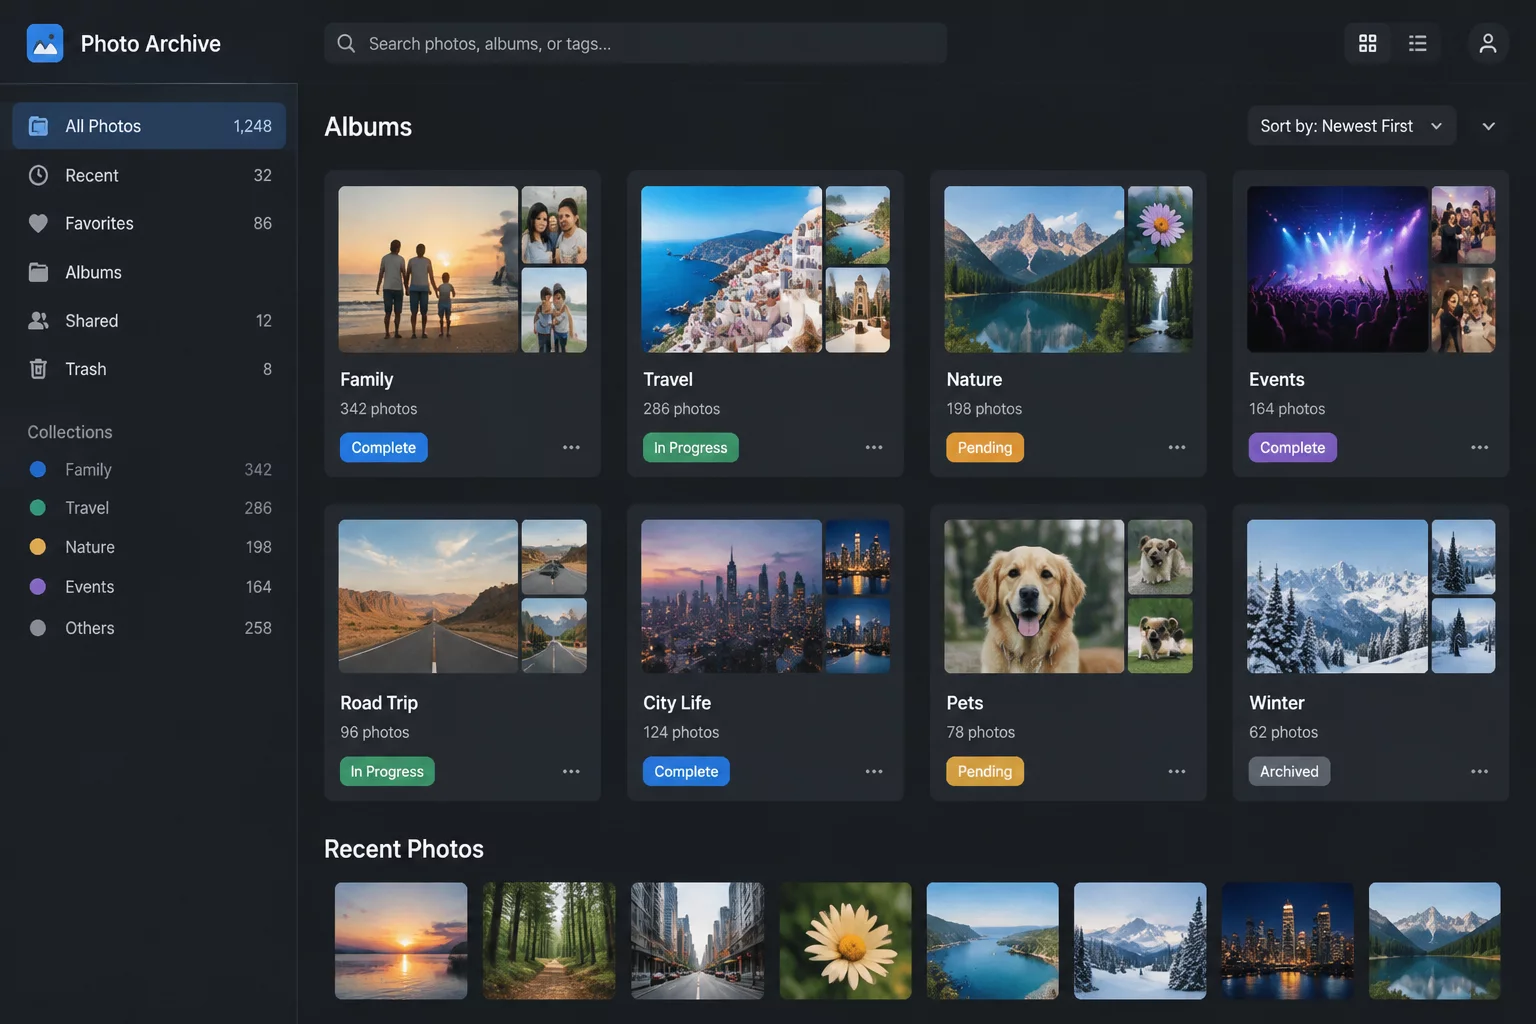Click the Shared people icon
1536x1024 pixels.
click(38, 320)
